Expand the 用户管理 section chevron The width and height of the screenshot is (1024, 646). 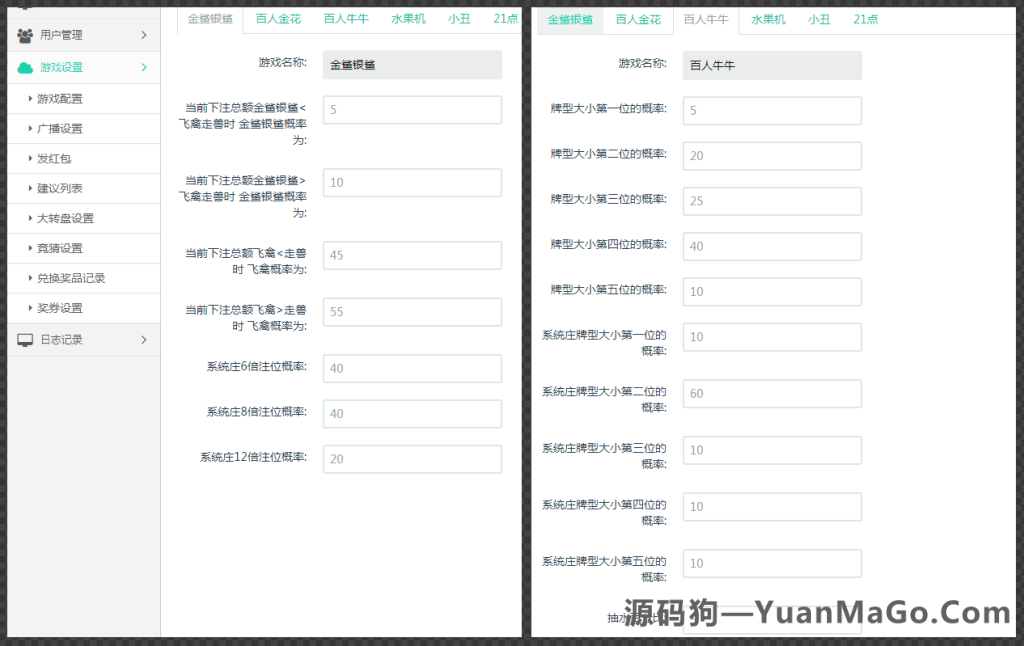pos(144,33)
